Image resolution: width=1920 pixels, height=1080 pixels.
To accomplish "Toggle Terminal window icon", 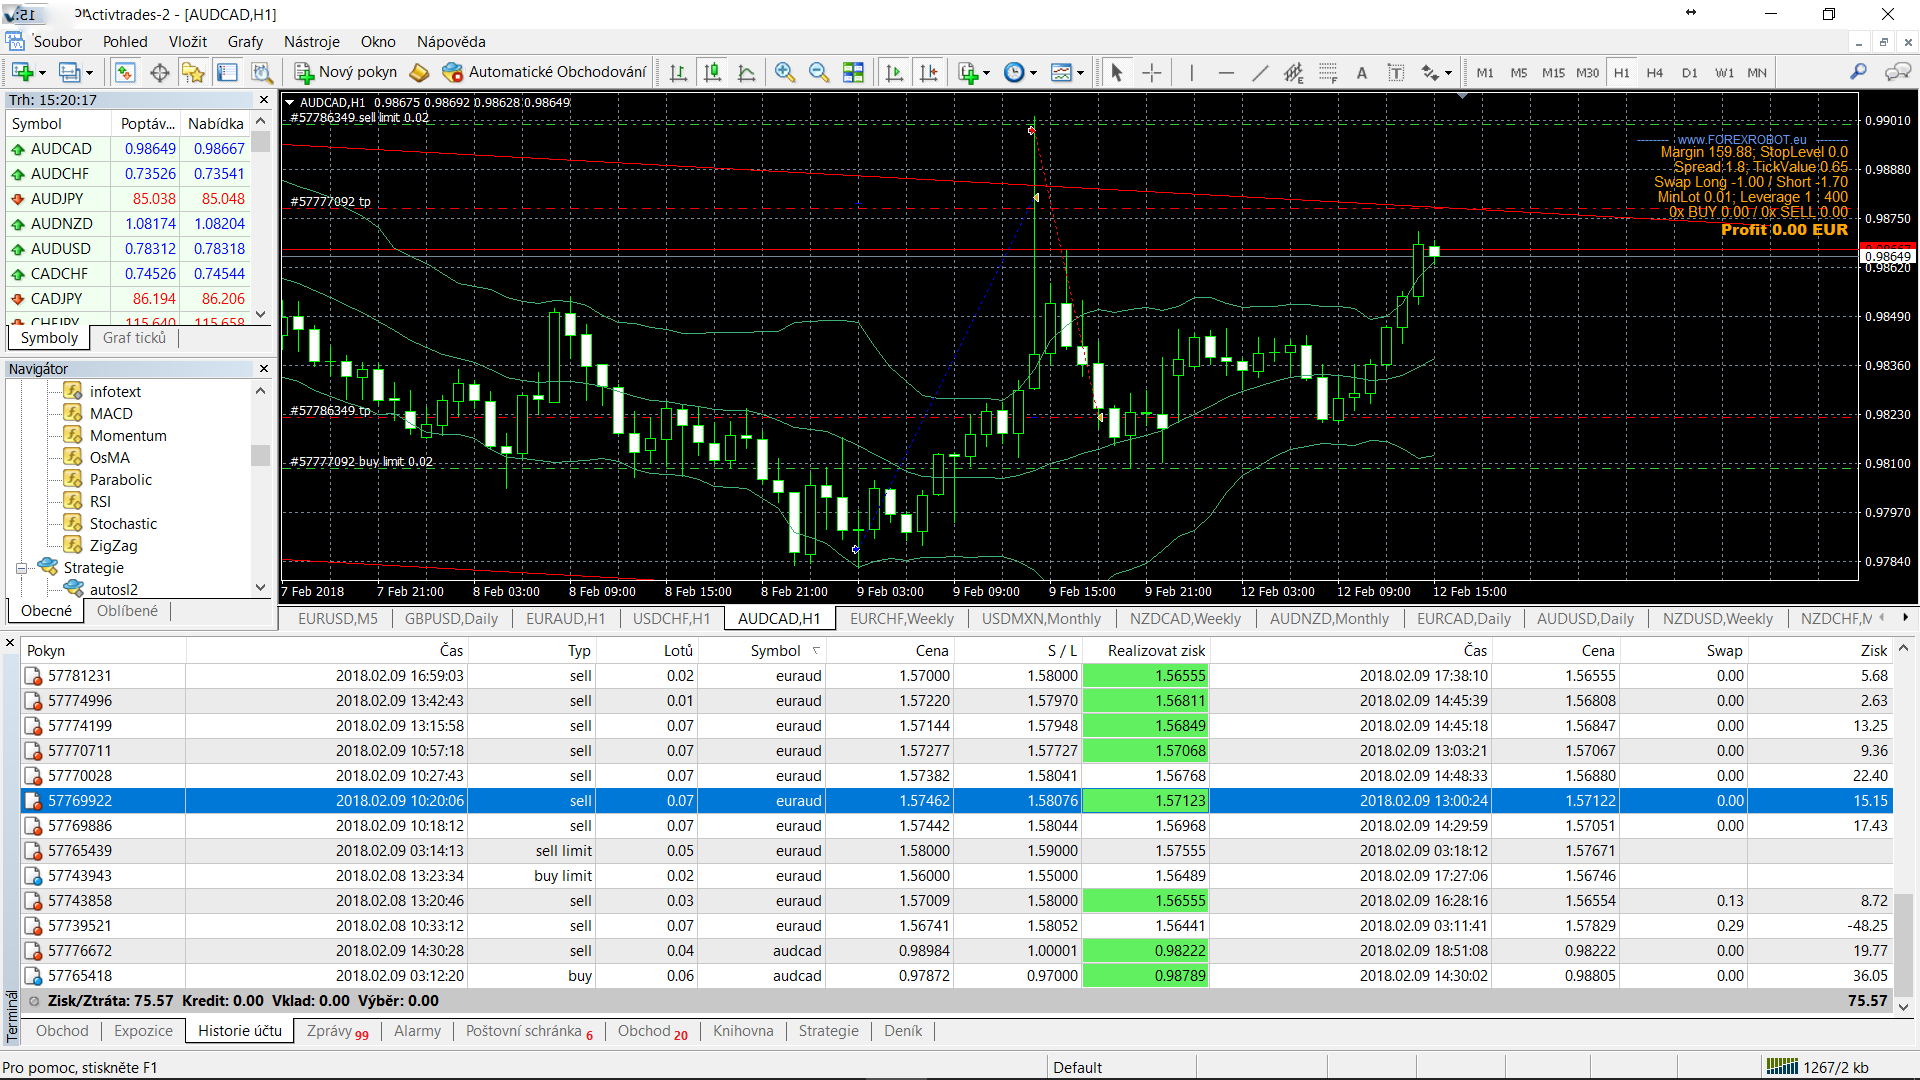I will tap(227, 72).
